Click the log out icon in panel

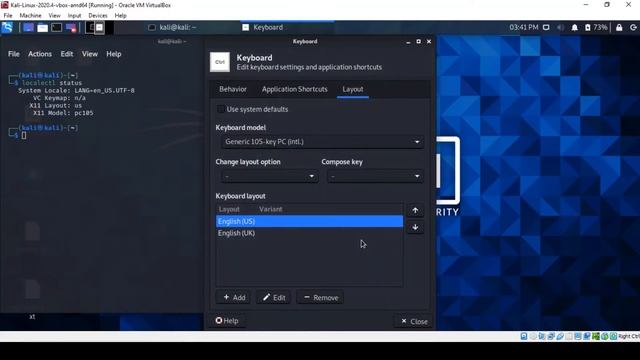[x=633, y=27]
